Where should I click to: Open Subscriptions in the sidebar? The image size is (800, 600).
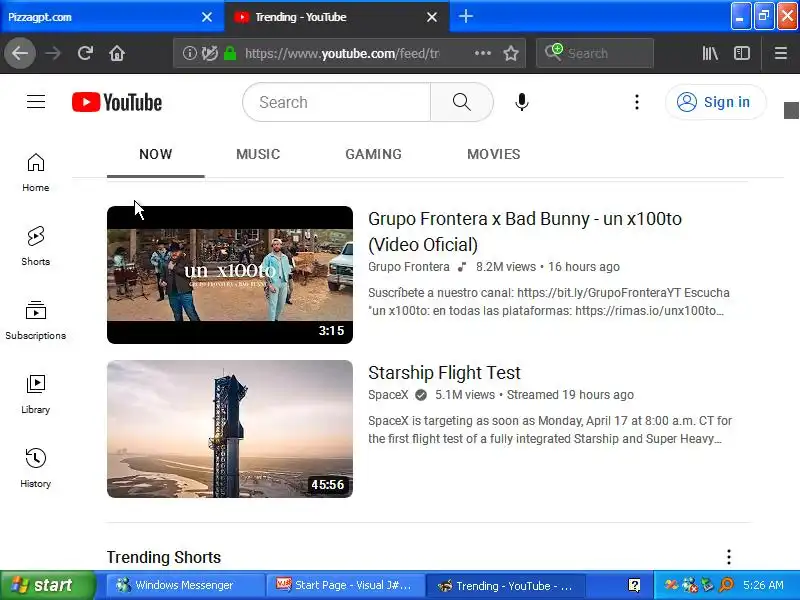coord(36,320)
